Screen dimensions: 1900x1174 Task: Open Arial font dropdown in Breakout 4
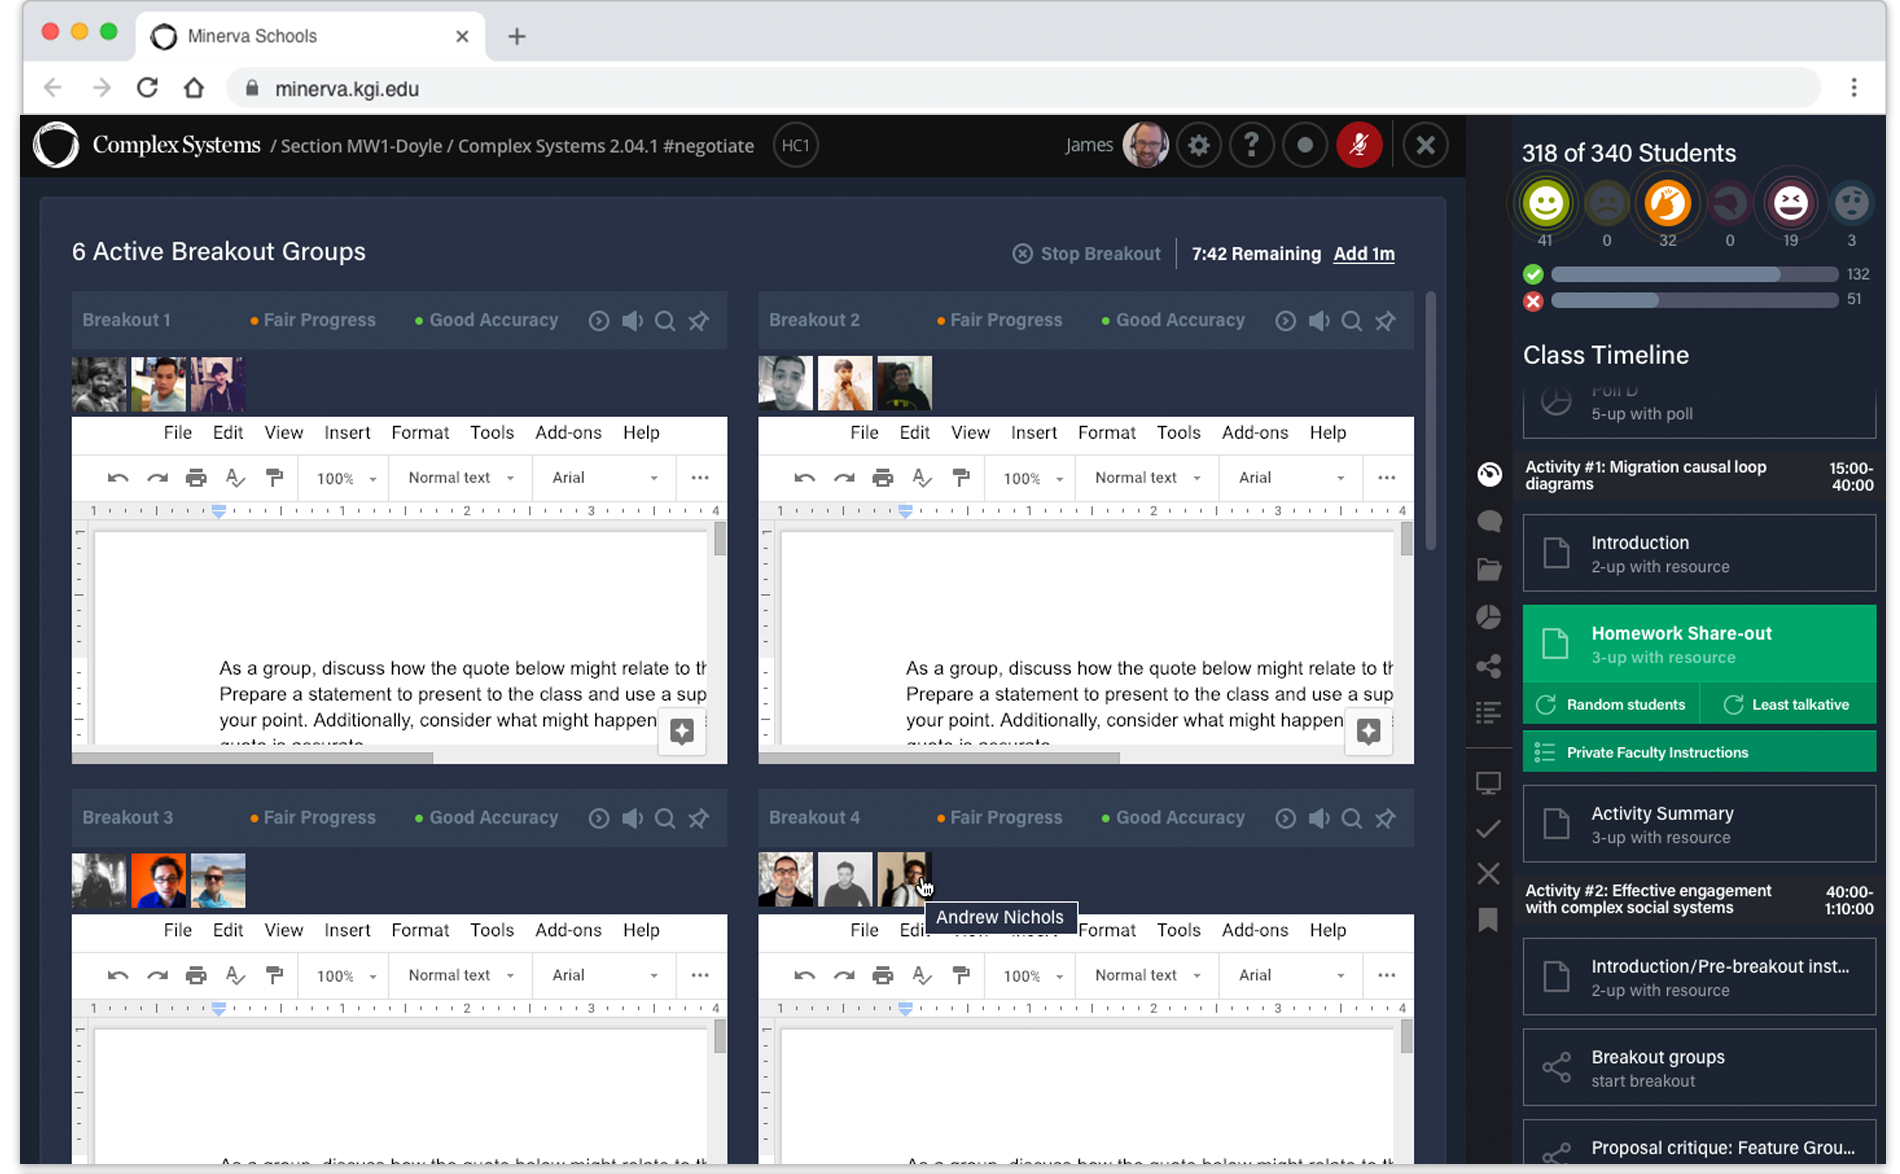pos(1292,975)
